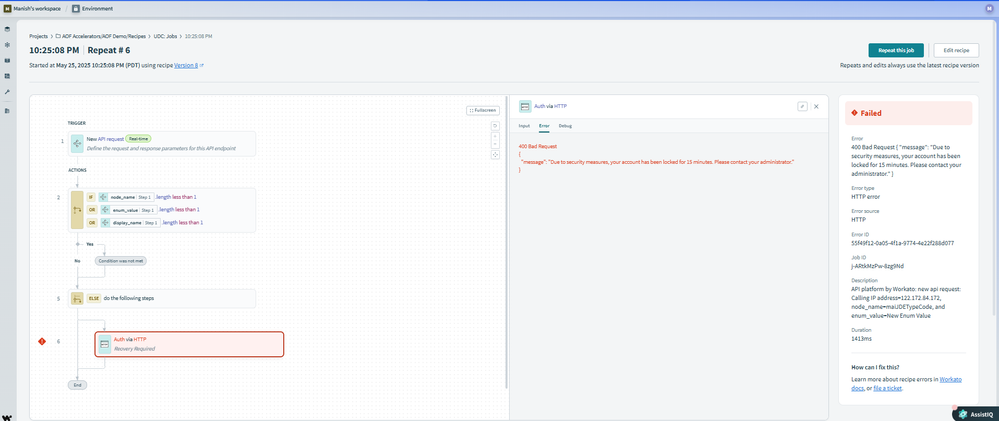999x421 pixels.
Task: Switch to the Debug tab
Action: (565, 126)
